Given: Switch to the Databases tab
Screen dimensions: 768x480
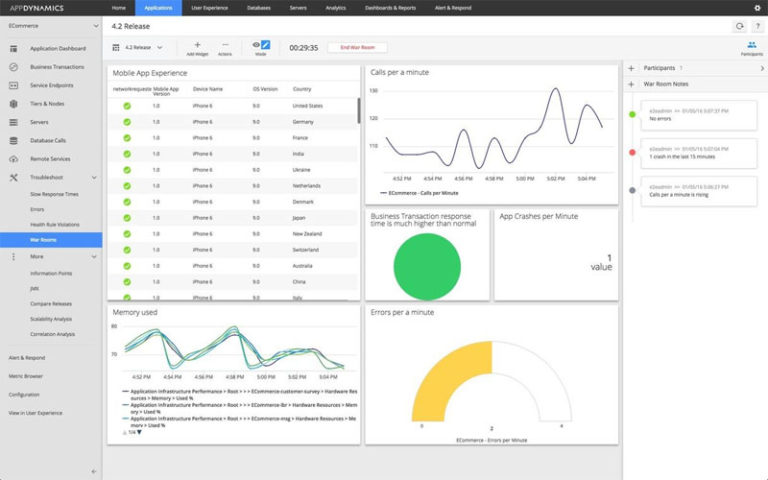Looking at the screenshot, I should coord(259,8).
